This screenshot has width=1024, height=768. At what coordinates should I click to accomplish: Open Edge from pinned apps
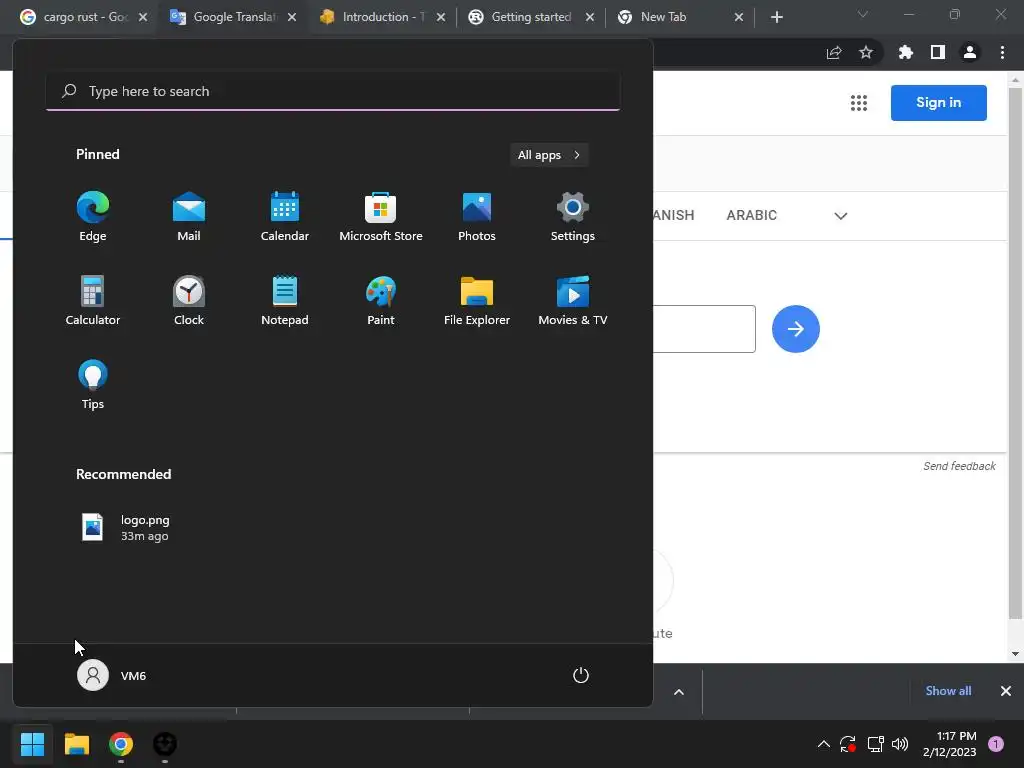tap(93, 217)
